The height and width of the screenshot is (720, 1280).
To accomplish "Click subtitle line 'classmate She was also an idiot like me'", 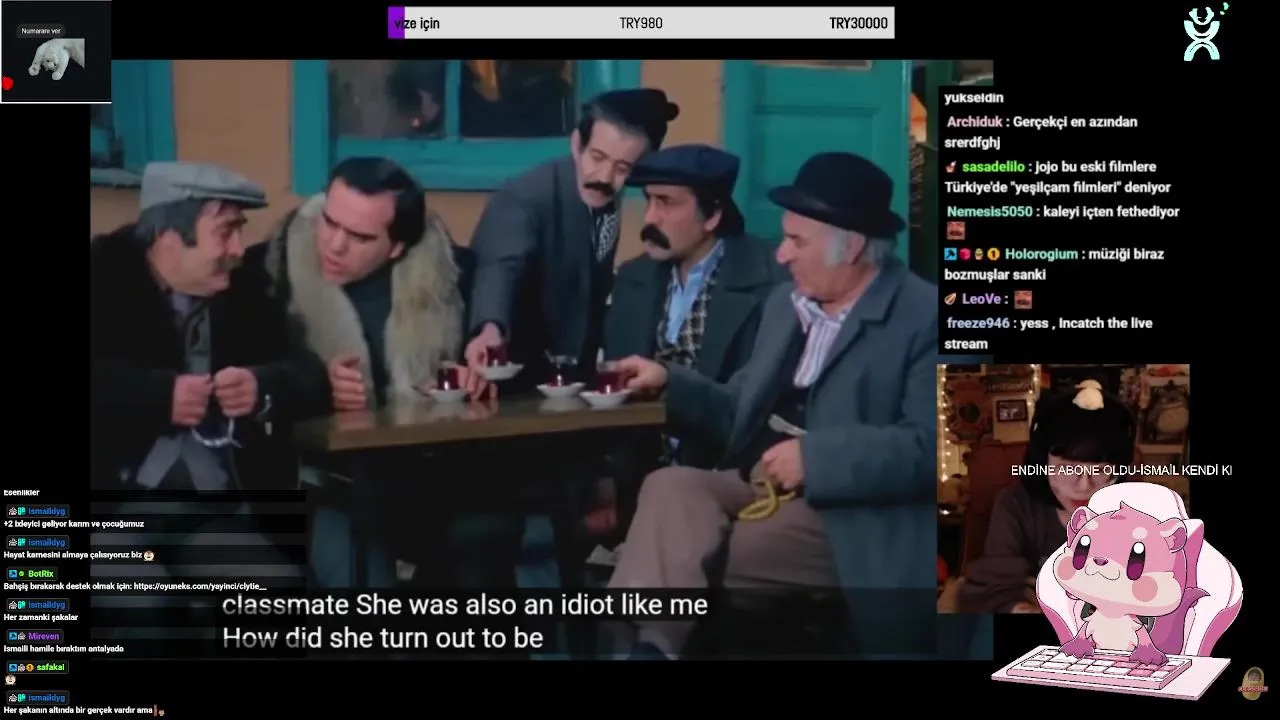I will pos(465,605).
